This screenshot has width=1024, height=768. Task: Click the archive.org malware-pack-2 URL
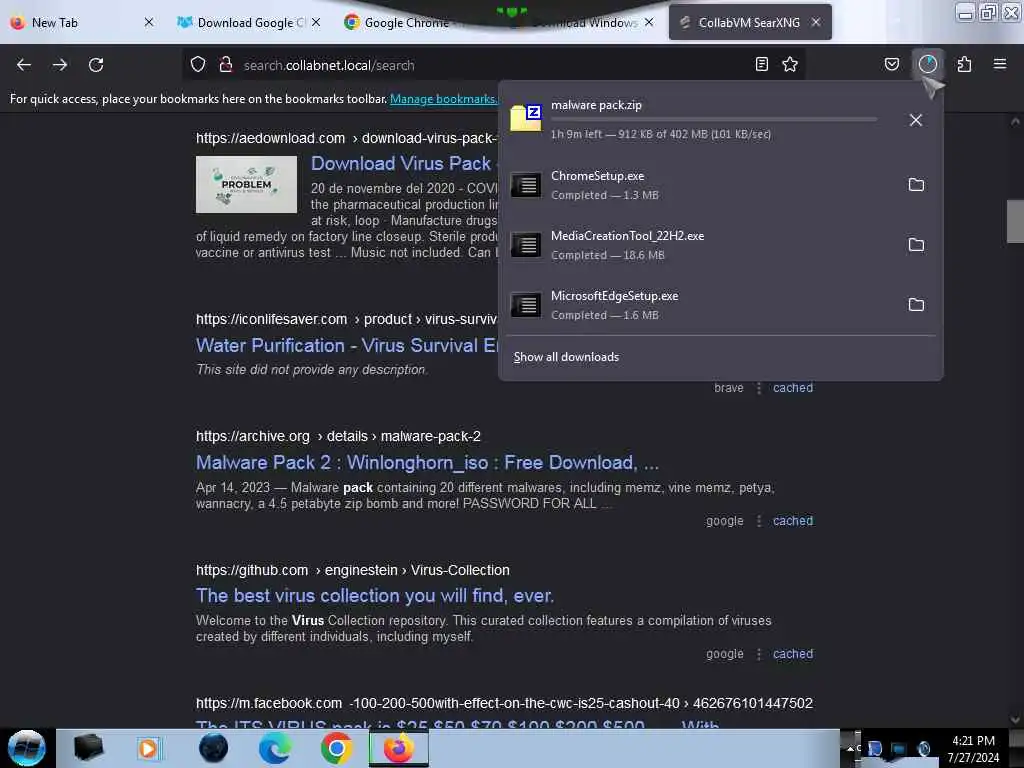338,436
